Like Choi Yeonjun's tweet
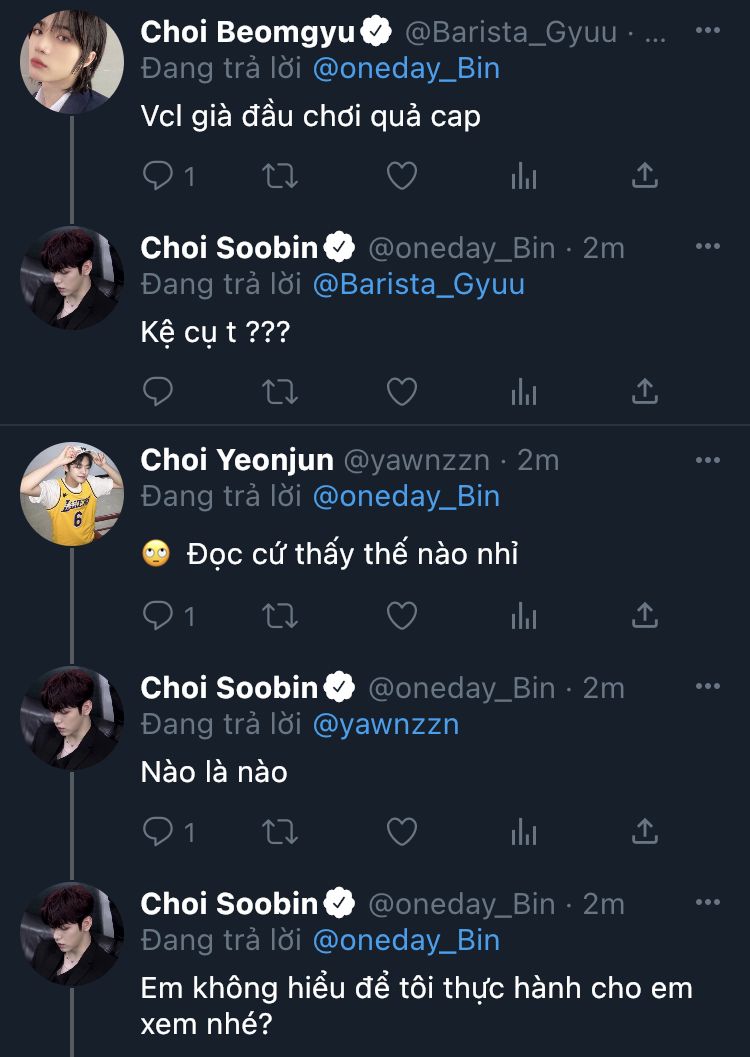 coord(401,615)
